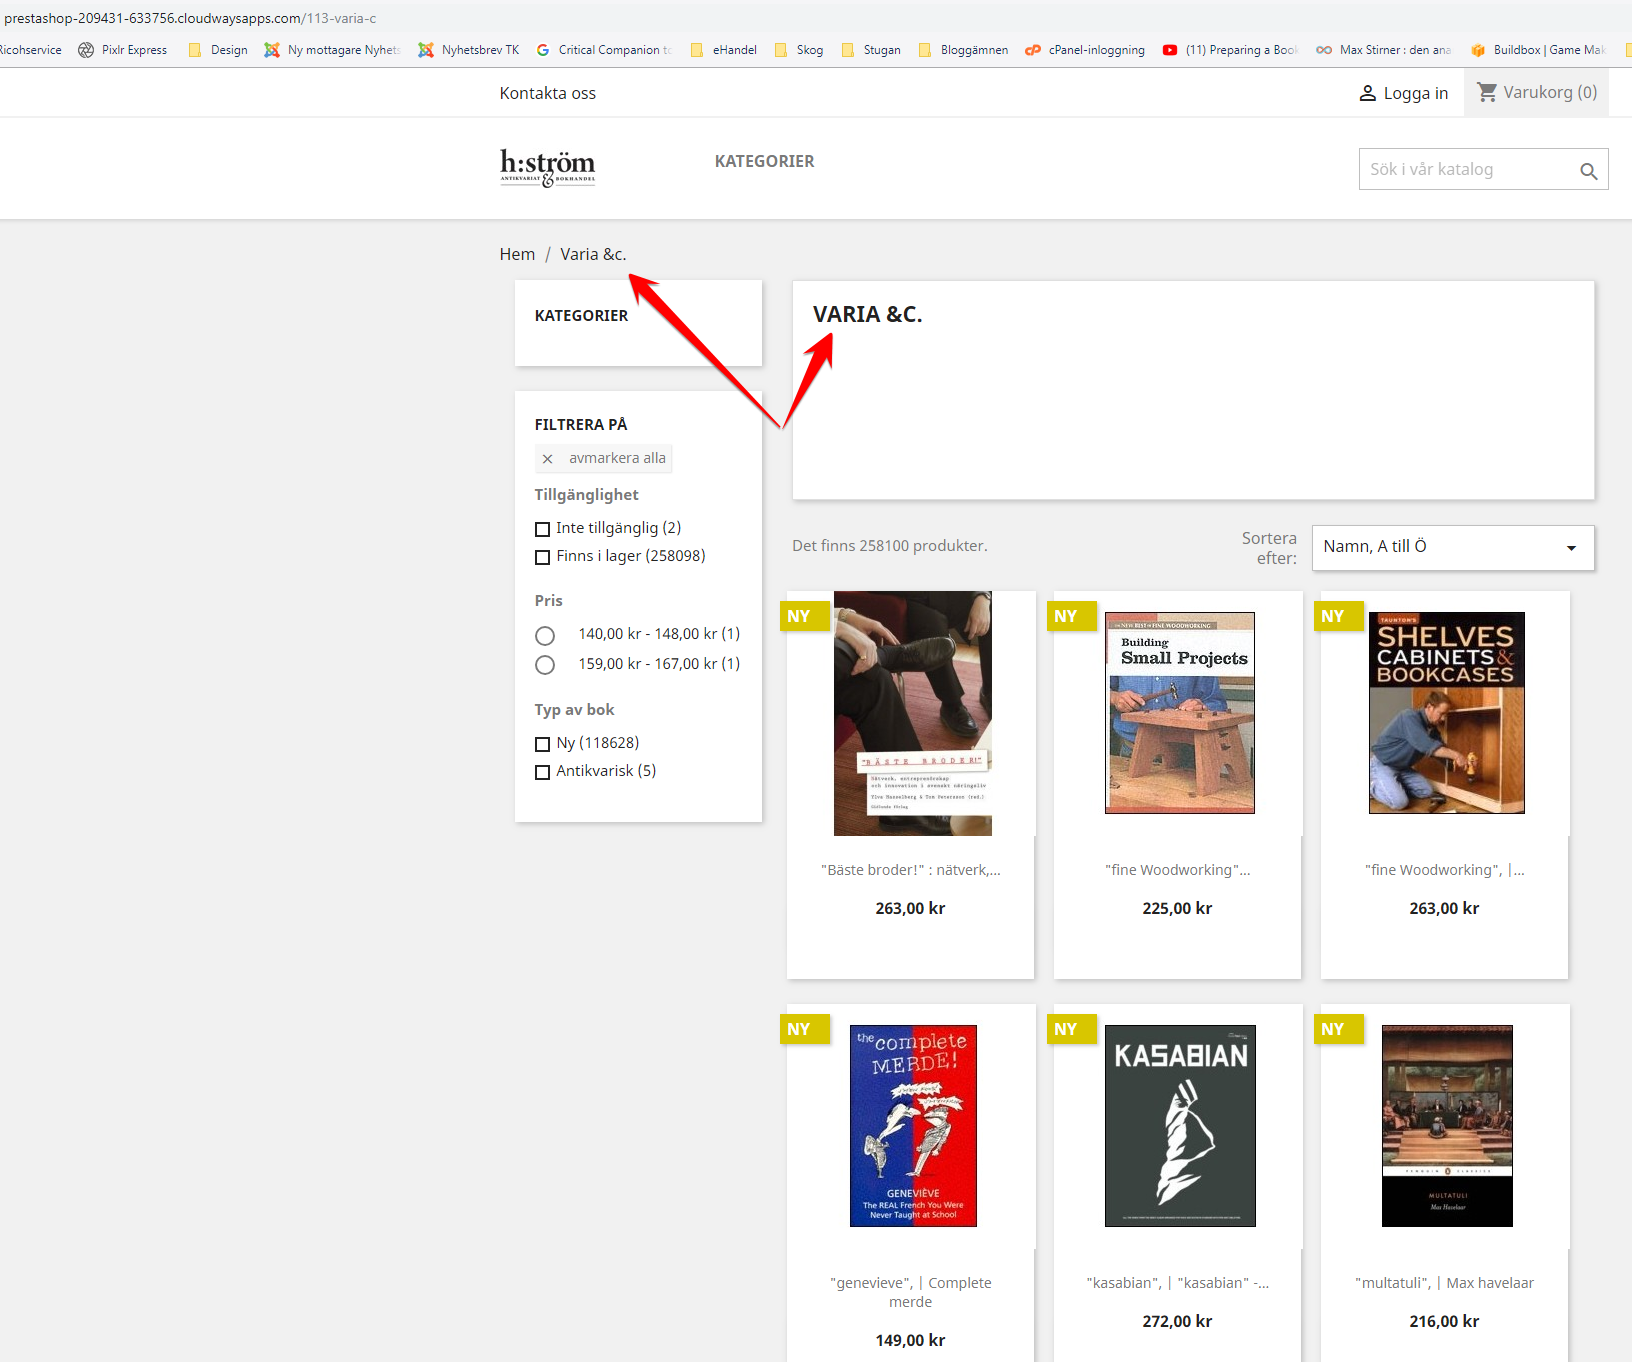
Task: Click the h:ström store logo
Action: click(548, 168)
